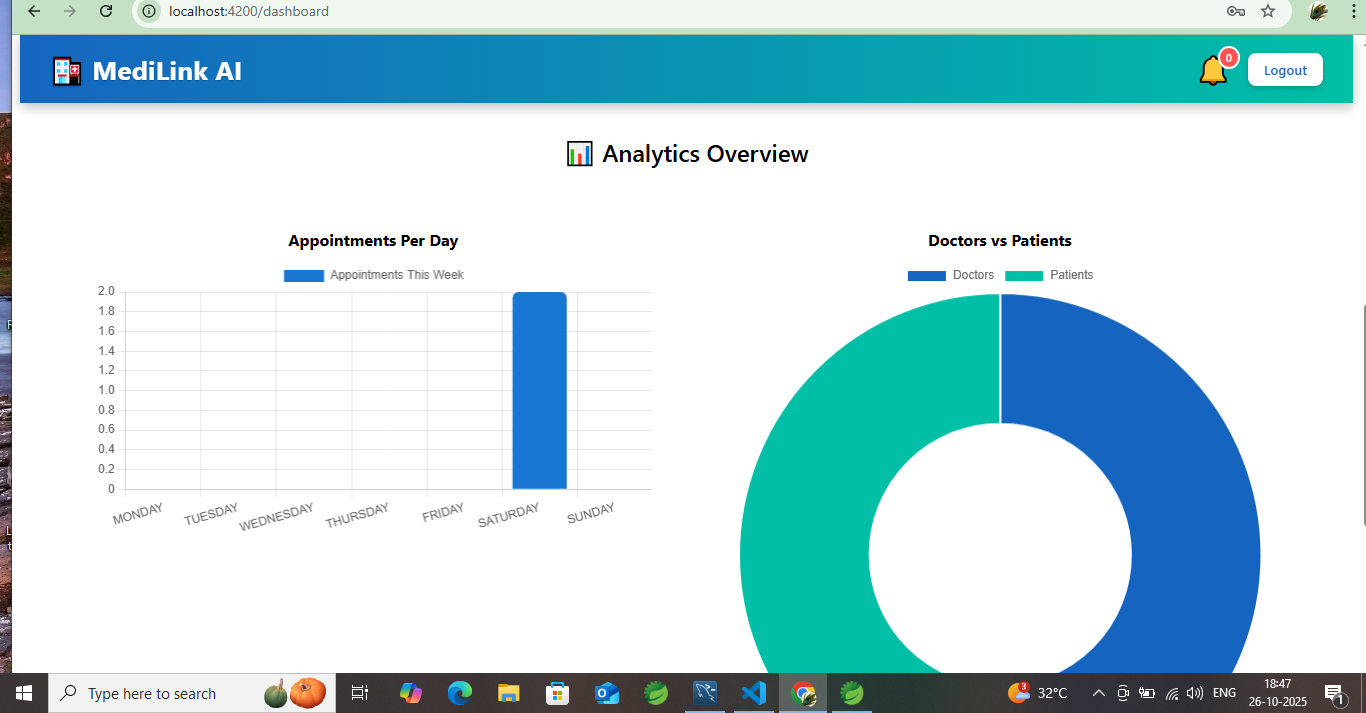Click the taskbar search box

(190, 693)
